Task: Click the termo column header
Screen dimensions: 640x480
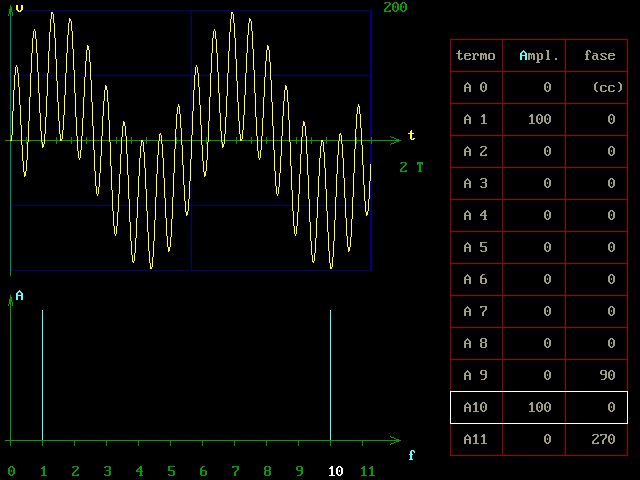Action: tap(476, 56)
